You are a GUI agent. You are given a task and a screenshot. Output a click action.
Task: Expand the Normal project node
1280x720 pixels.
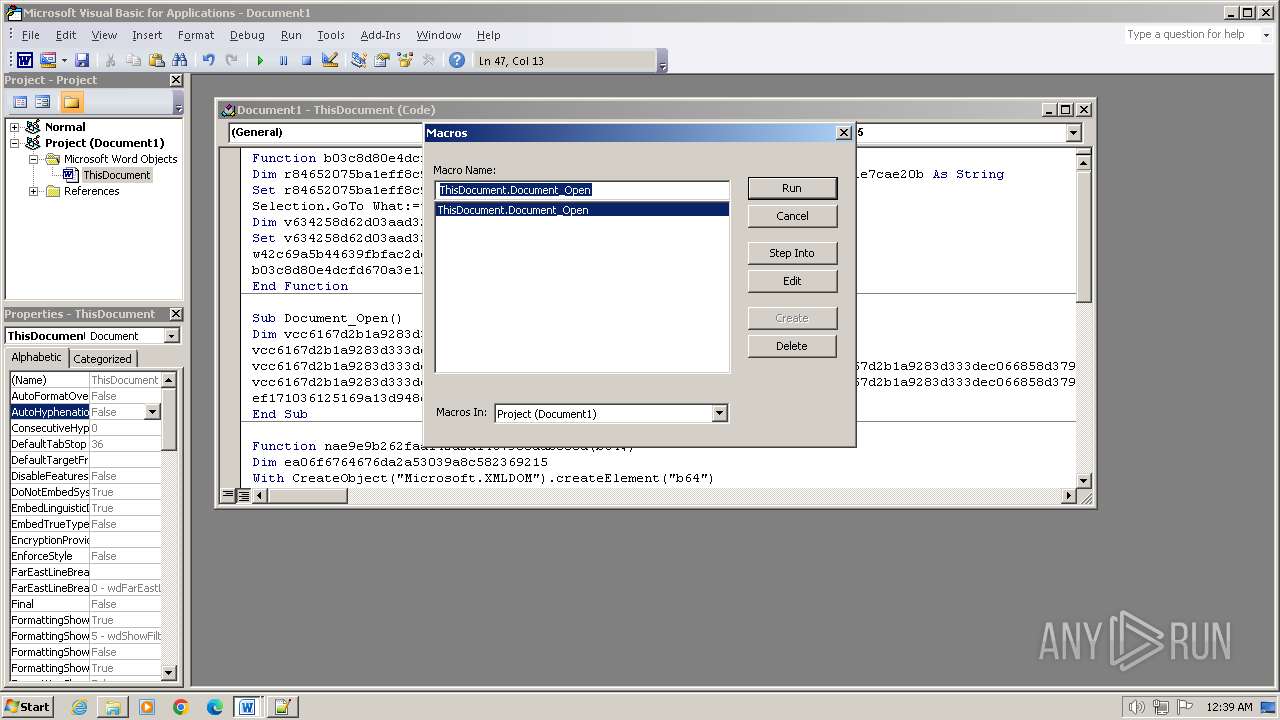14,127
